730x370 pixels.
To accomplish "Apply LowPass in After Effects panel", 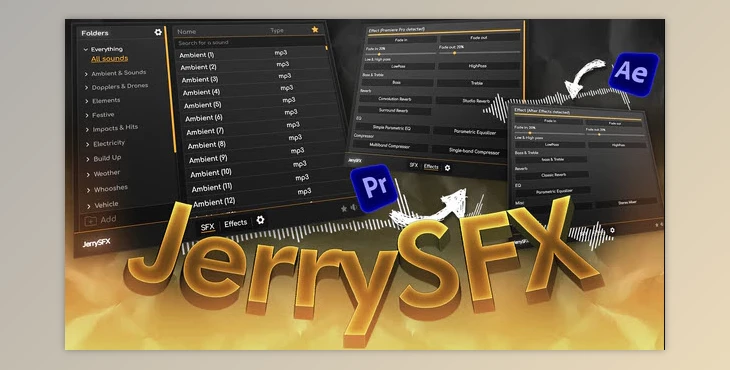I will click(x=551, y=145).
